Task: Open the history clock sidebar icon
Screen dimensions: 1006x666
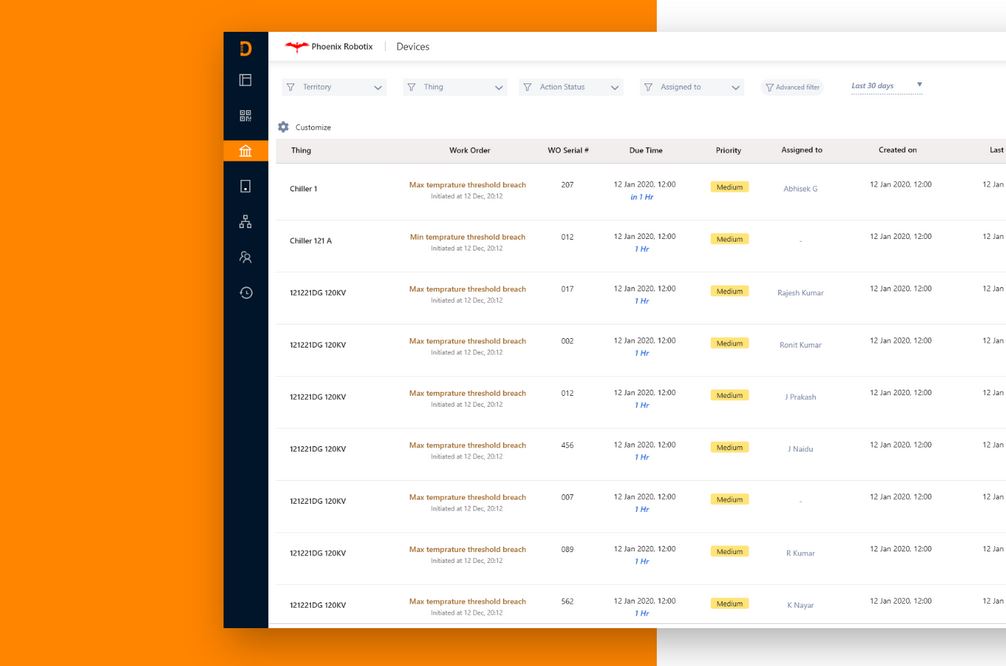Action: click(246, 293)
